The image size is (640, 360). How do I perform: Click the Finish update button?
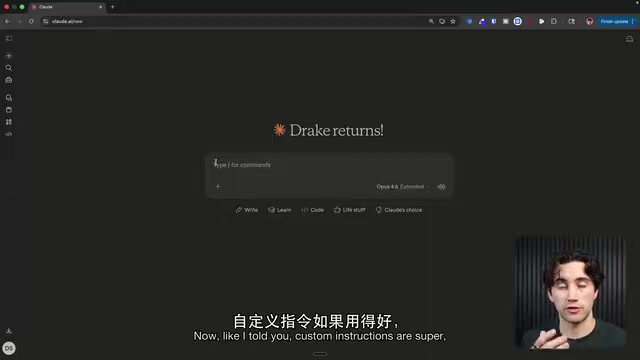[617, 21]
